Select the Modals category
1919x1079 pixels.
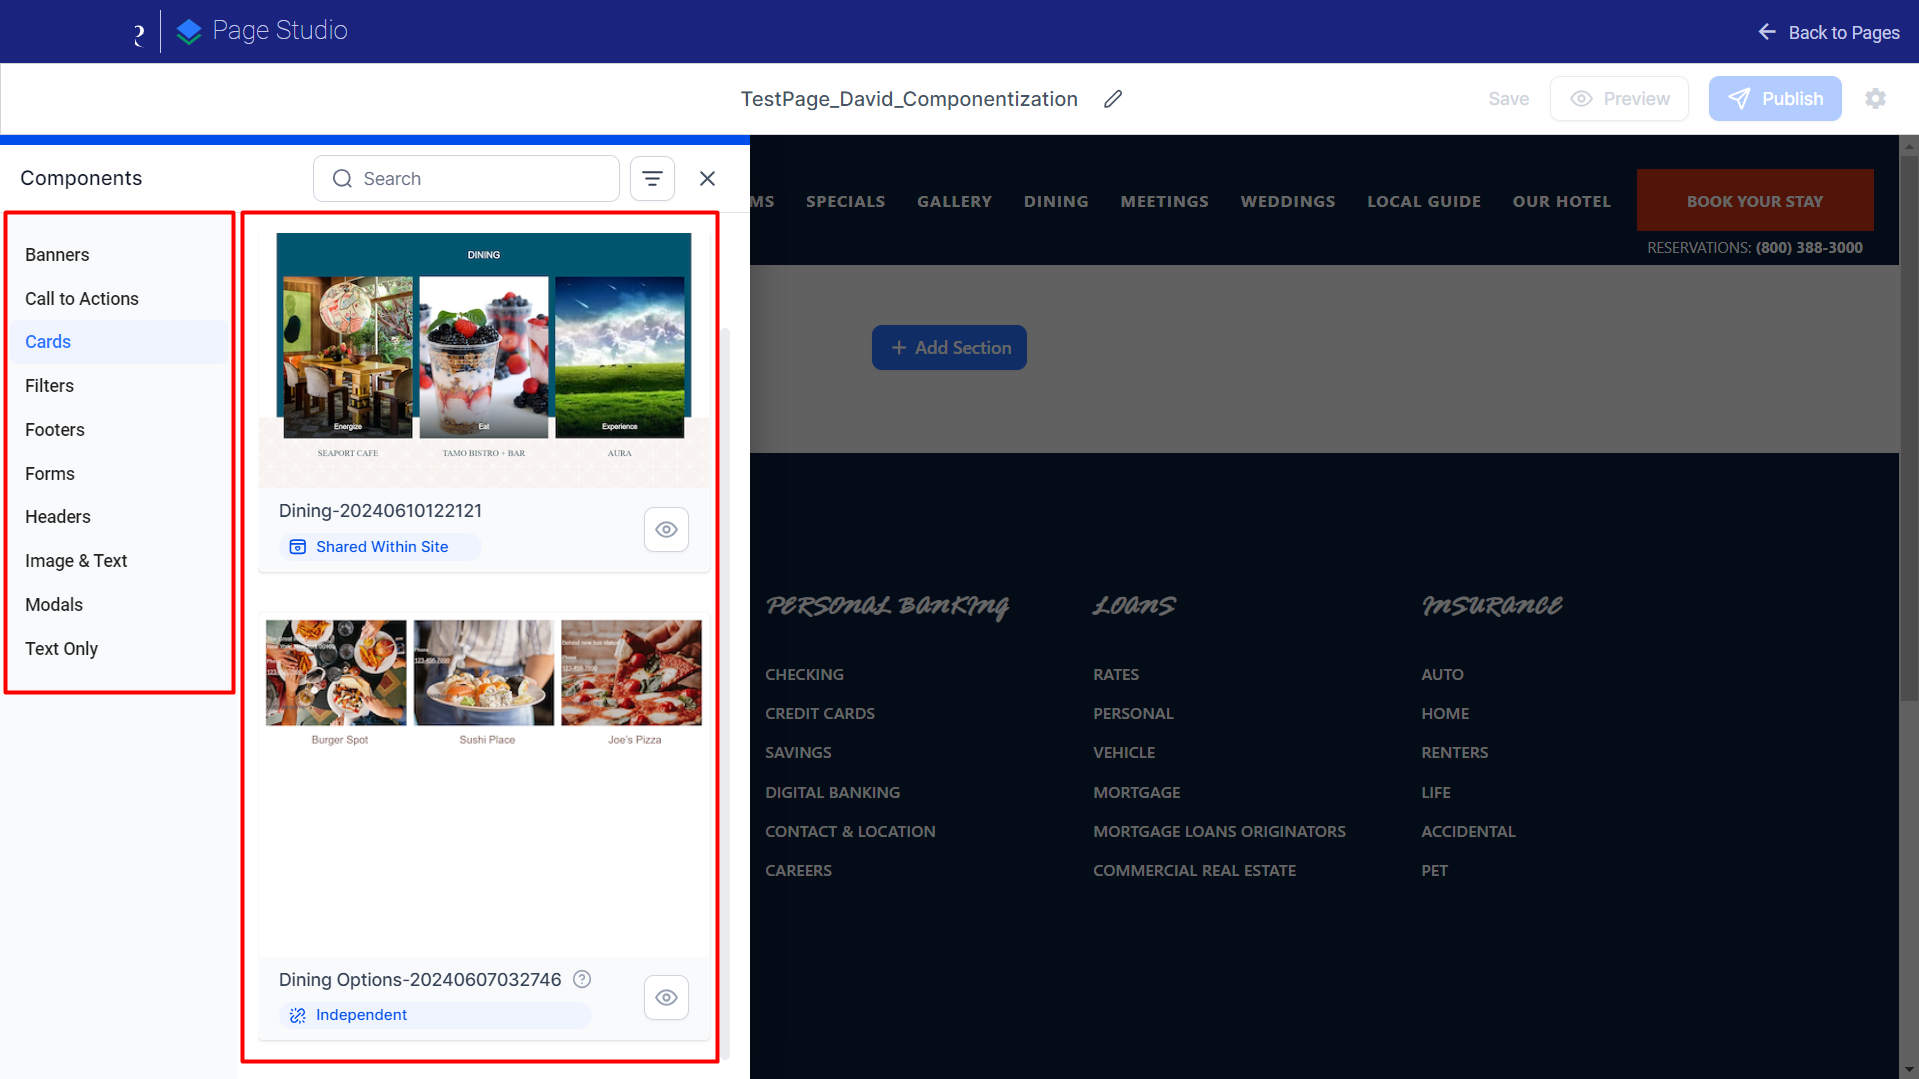(120, 605)
